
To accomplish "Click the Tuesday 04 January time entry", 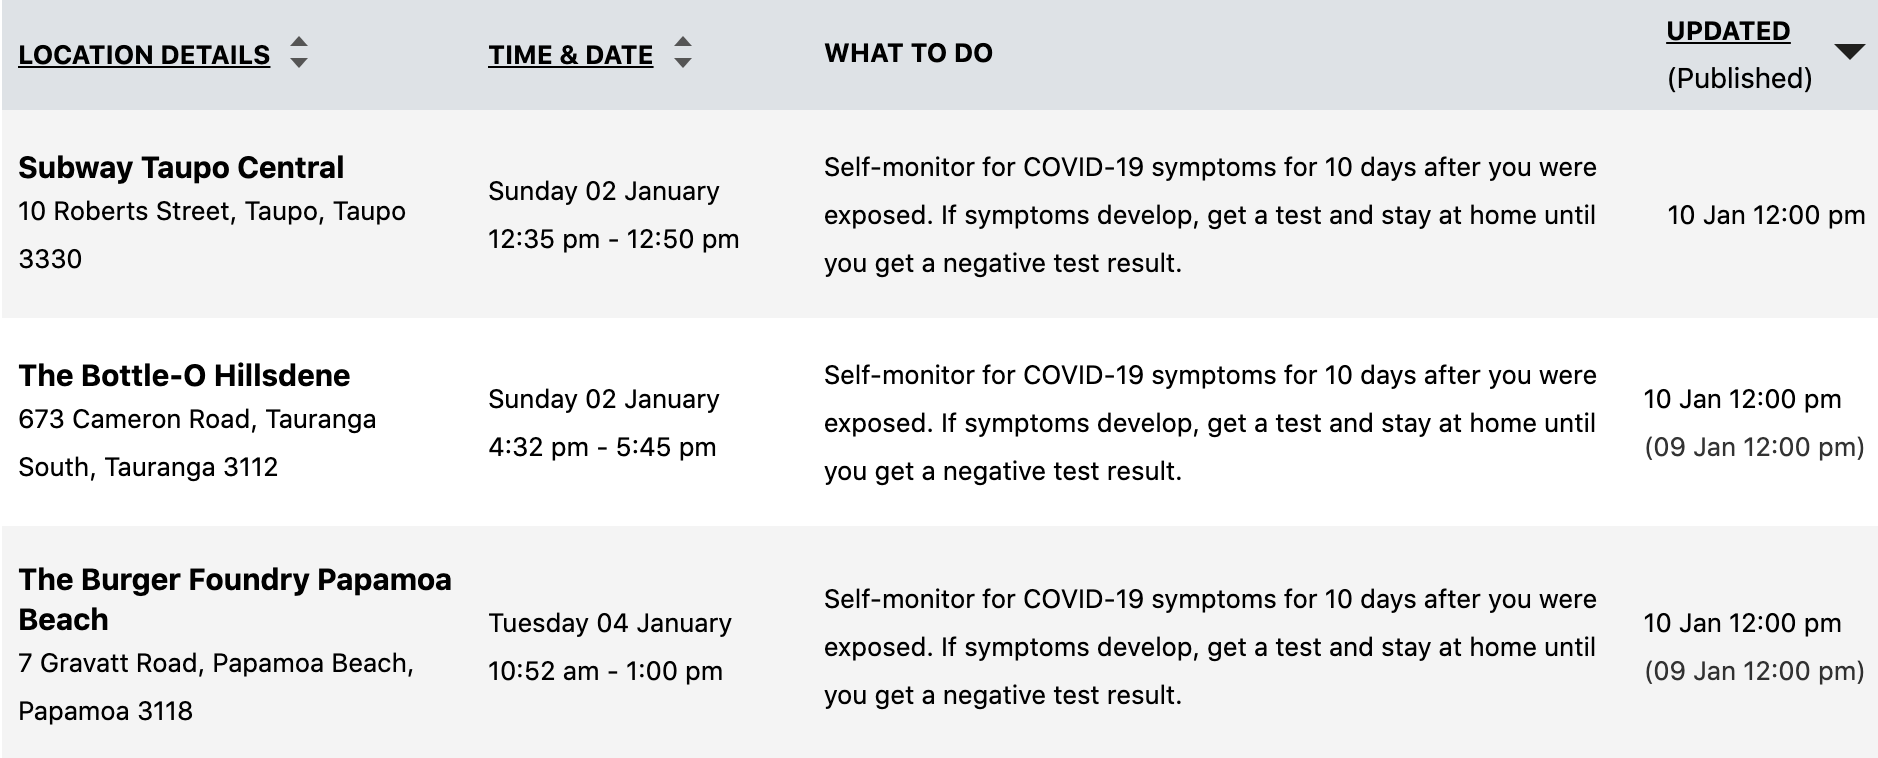I will pos(610,623).
